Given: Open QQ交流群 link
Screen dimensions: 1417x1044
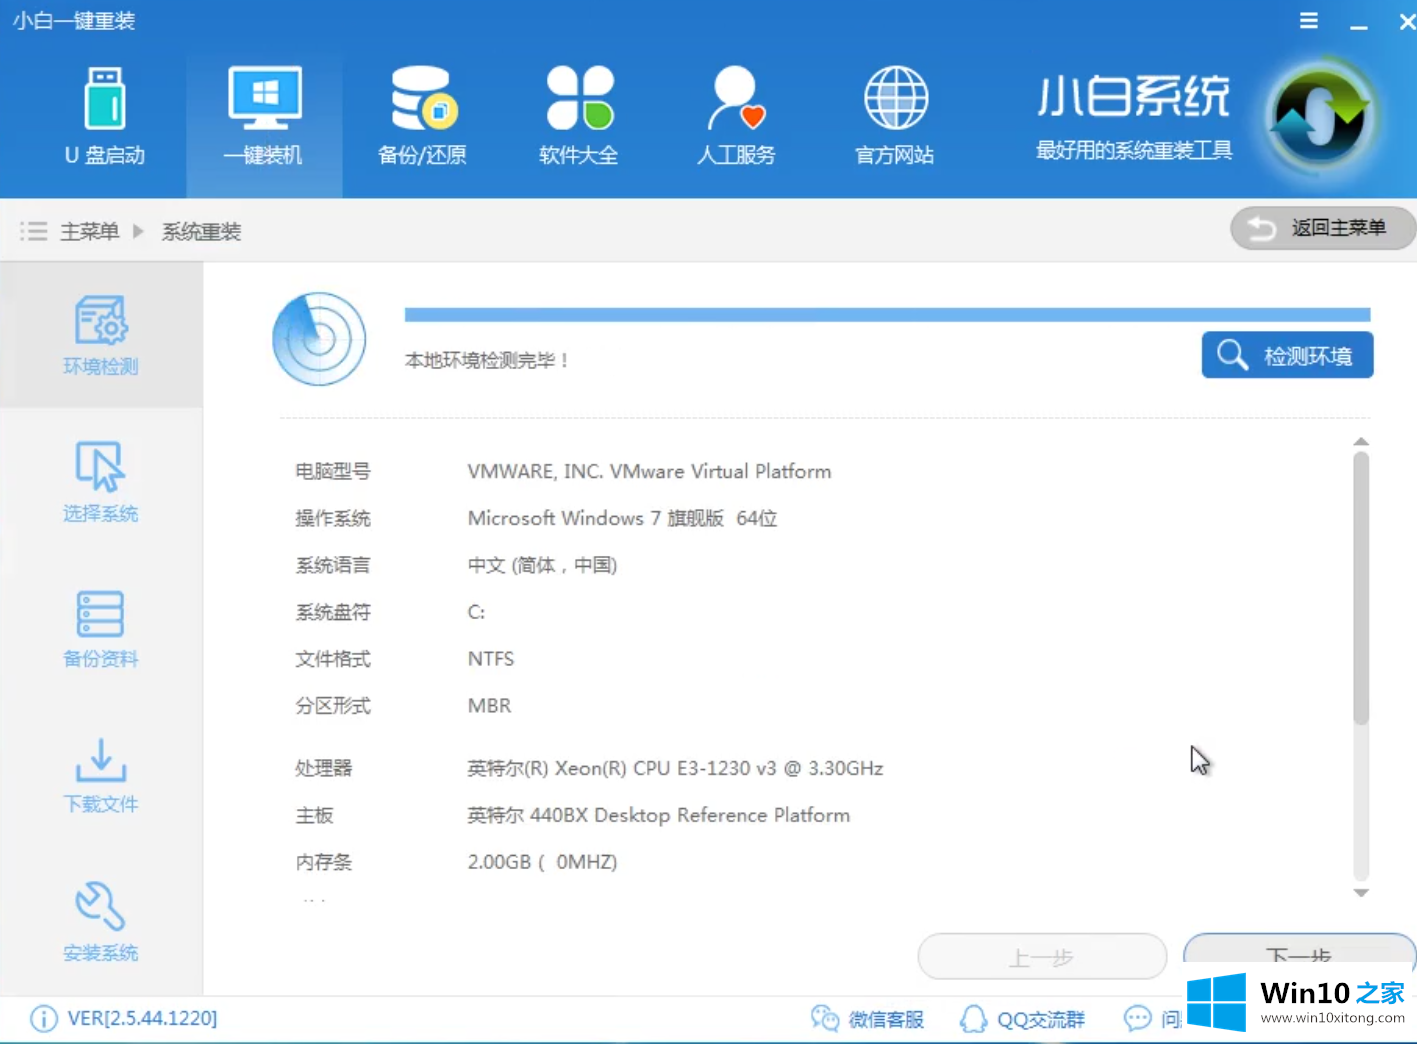Looking at the screenshot, I should click(x=1022, y=1019).
